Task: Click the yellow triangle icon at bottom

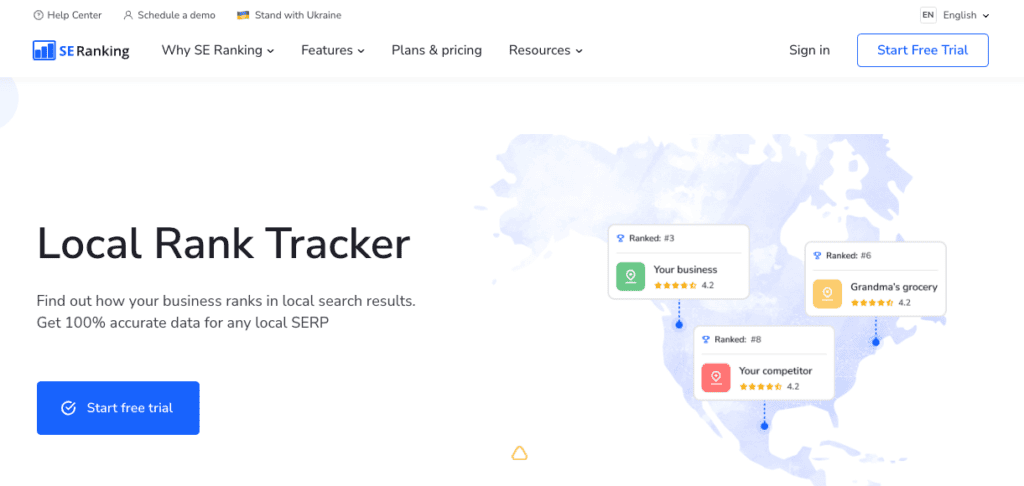Action: point(519,454)
